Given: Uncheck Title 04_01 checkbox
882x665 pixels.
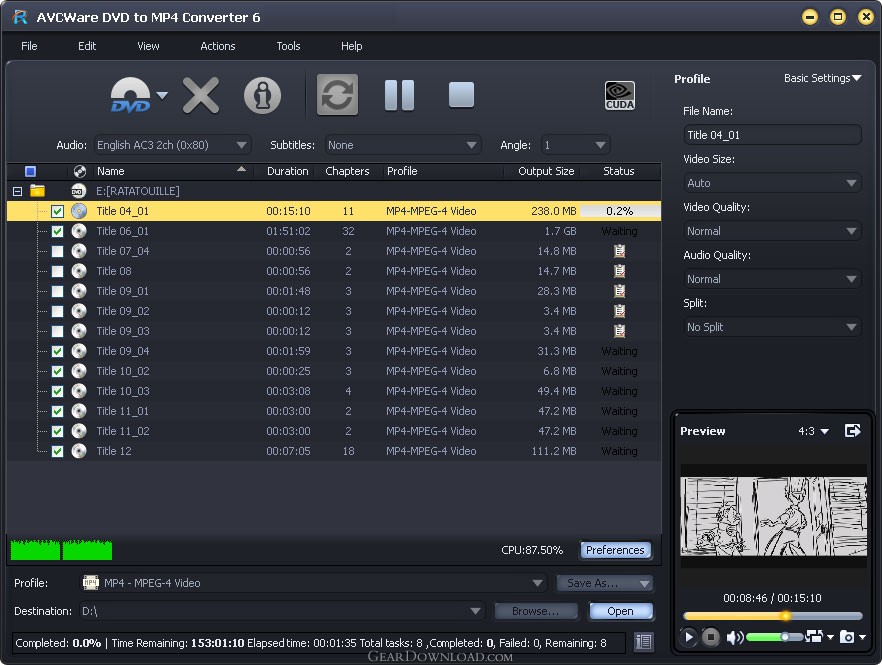Looking at the screenshot, I should 57,212.
